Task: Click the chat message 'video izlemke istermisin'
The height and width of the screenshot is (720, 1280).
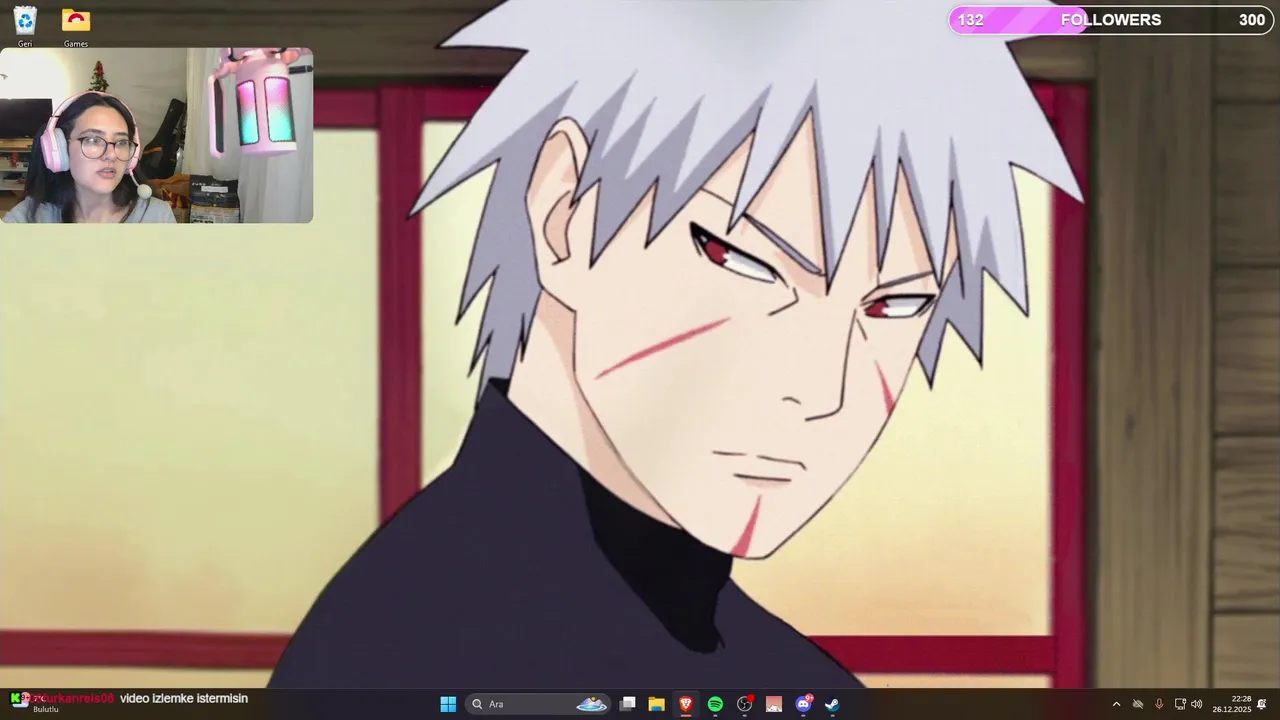Action: [184, 698]
